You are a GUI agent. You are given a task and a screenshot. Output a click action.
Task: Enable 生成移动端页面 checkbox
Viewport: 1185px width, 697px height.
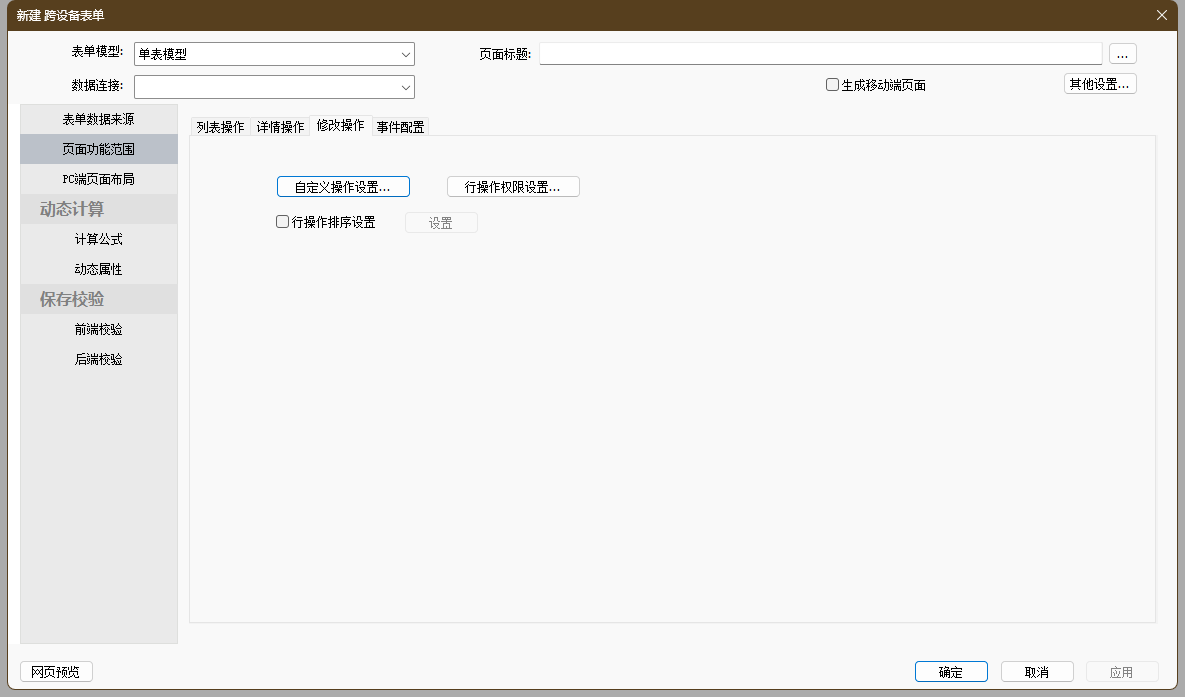pos(832,85)
